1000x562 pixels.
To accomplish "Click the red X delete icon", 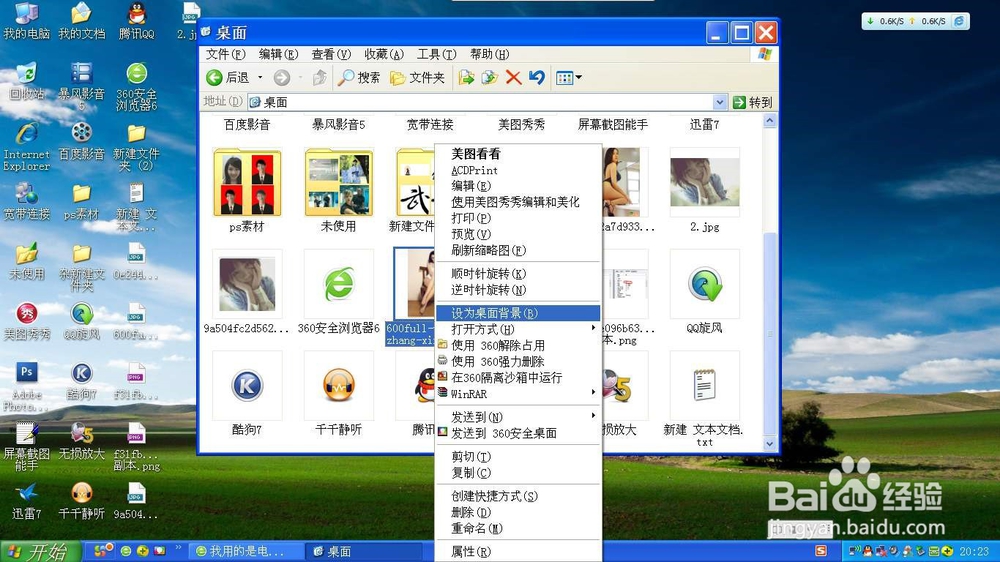I will (x=513, y=78).
